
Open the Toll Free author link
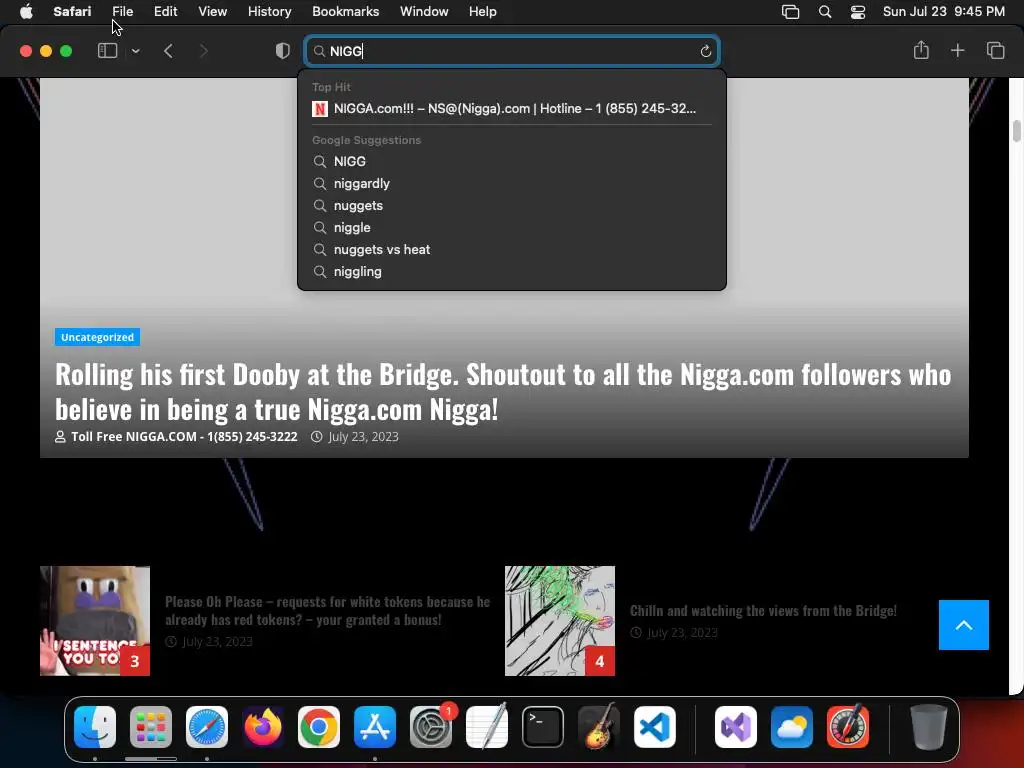[x=184, y=436]
